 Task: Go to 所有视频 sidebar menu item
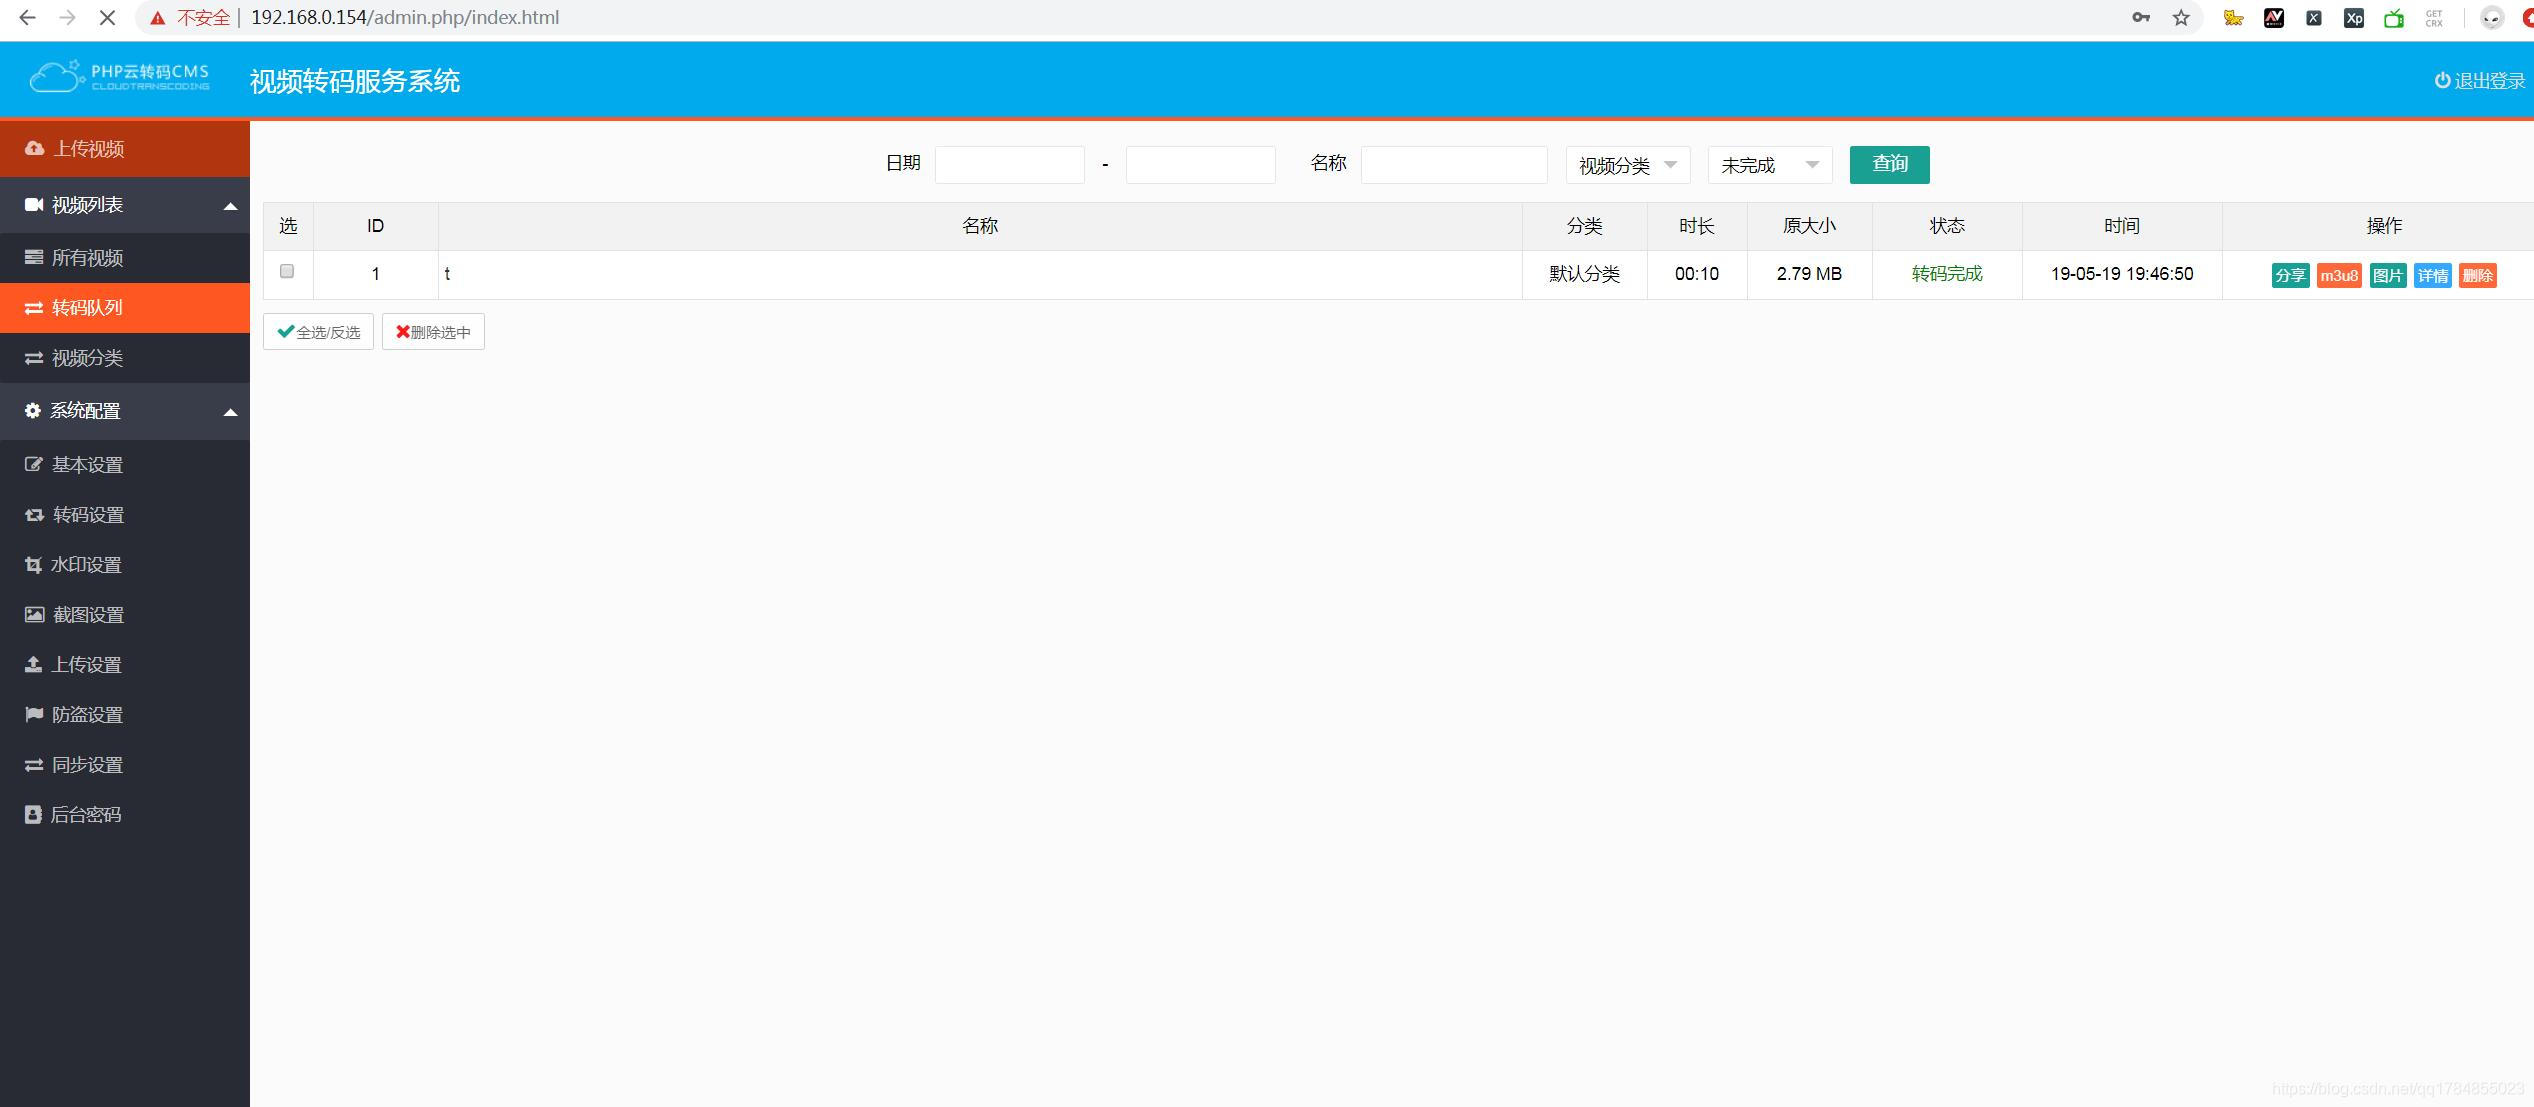[87, 258]
